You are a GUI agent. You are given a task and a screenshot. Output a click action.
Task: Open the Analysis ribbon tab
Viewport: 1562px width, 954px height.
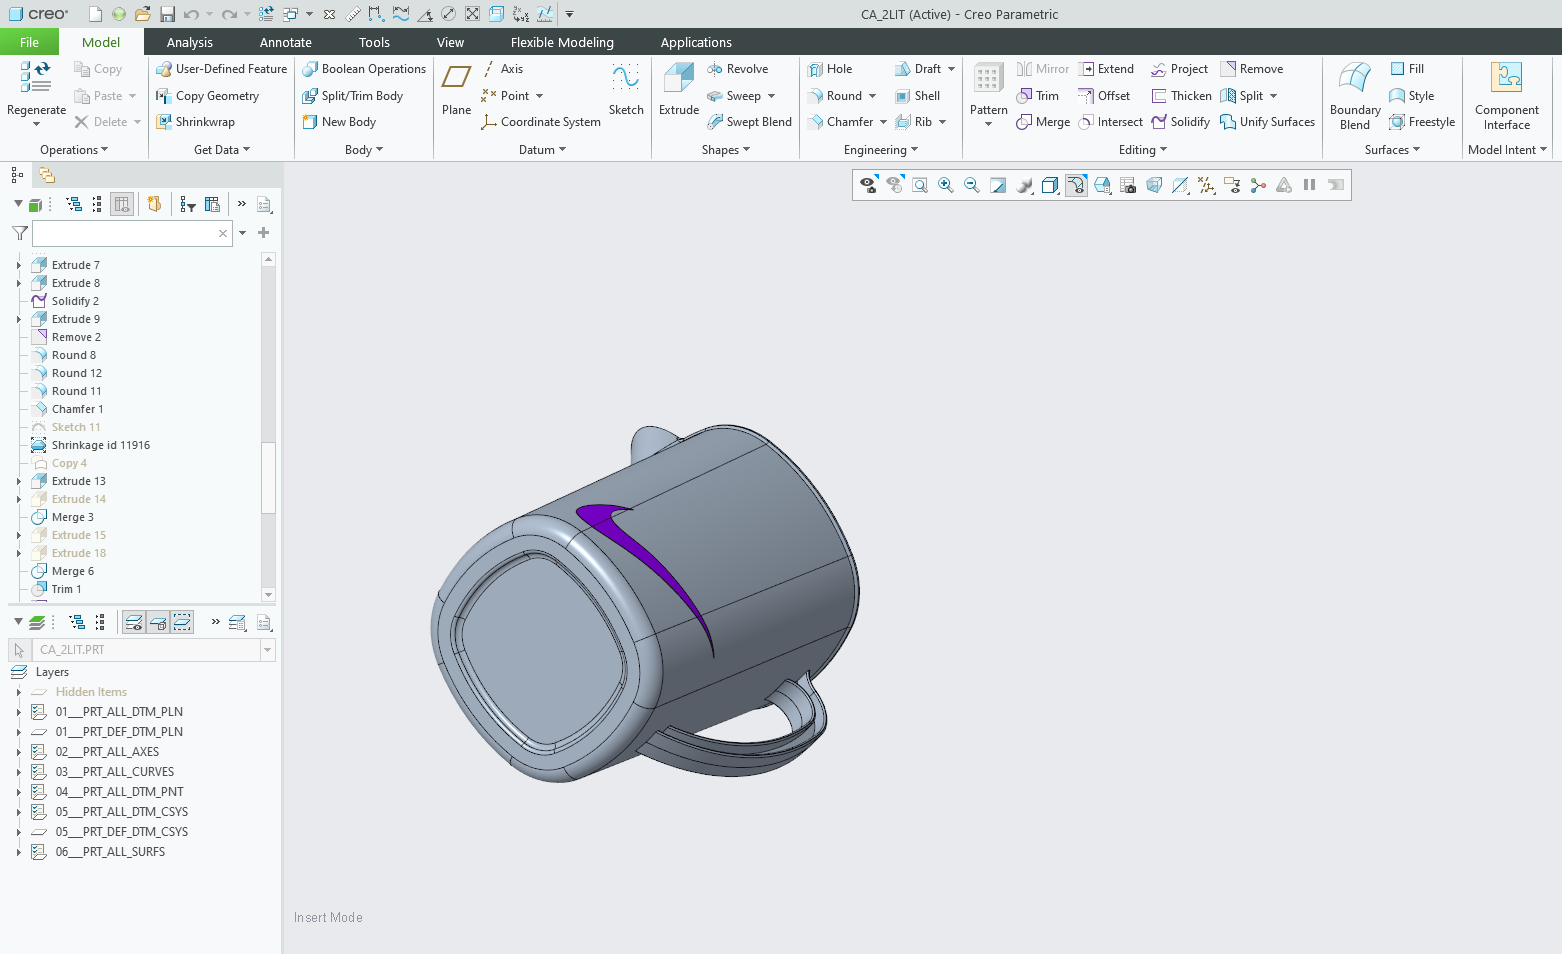tap(189, 42)
